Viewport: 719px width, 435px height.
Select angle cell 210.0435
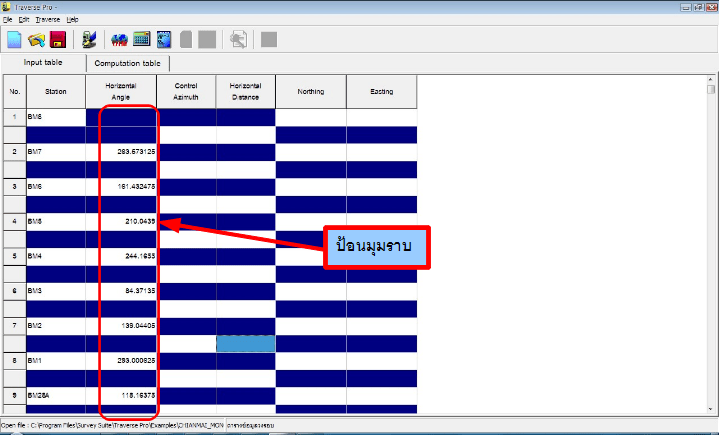coord(121,221)
